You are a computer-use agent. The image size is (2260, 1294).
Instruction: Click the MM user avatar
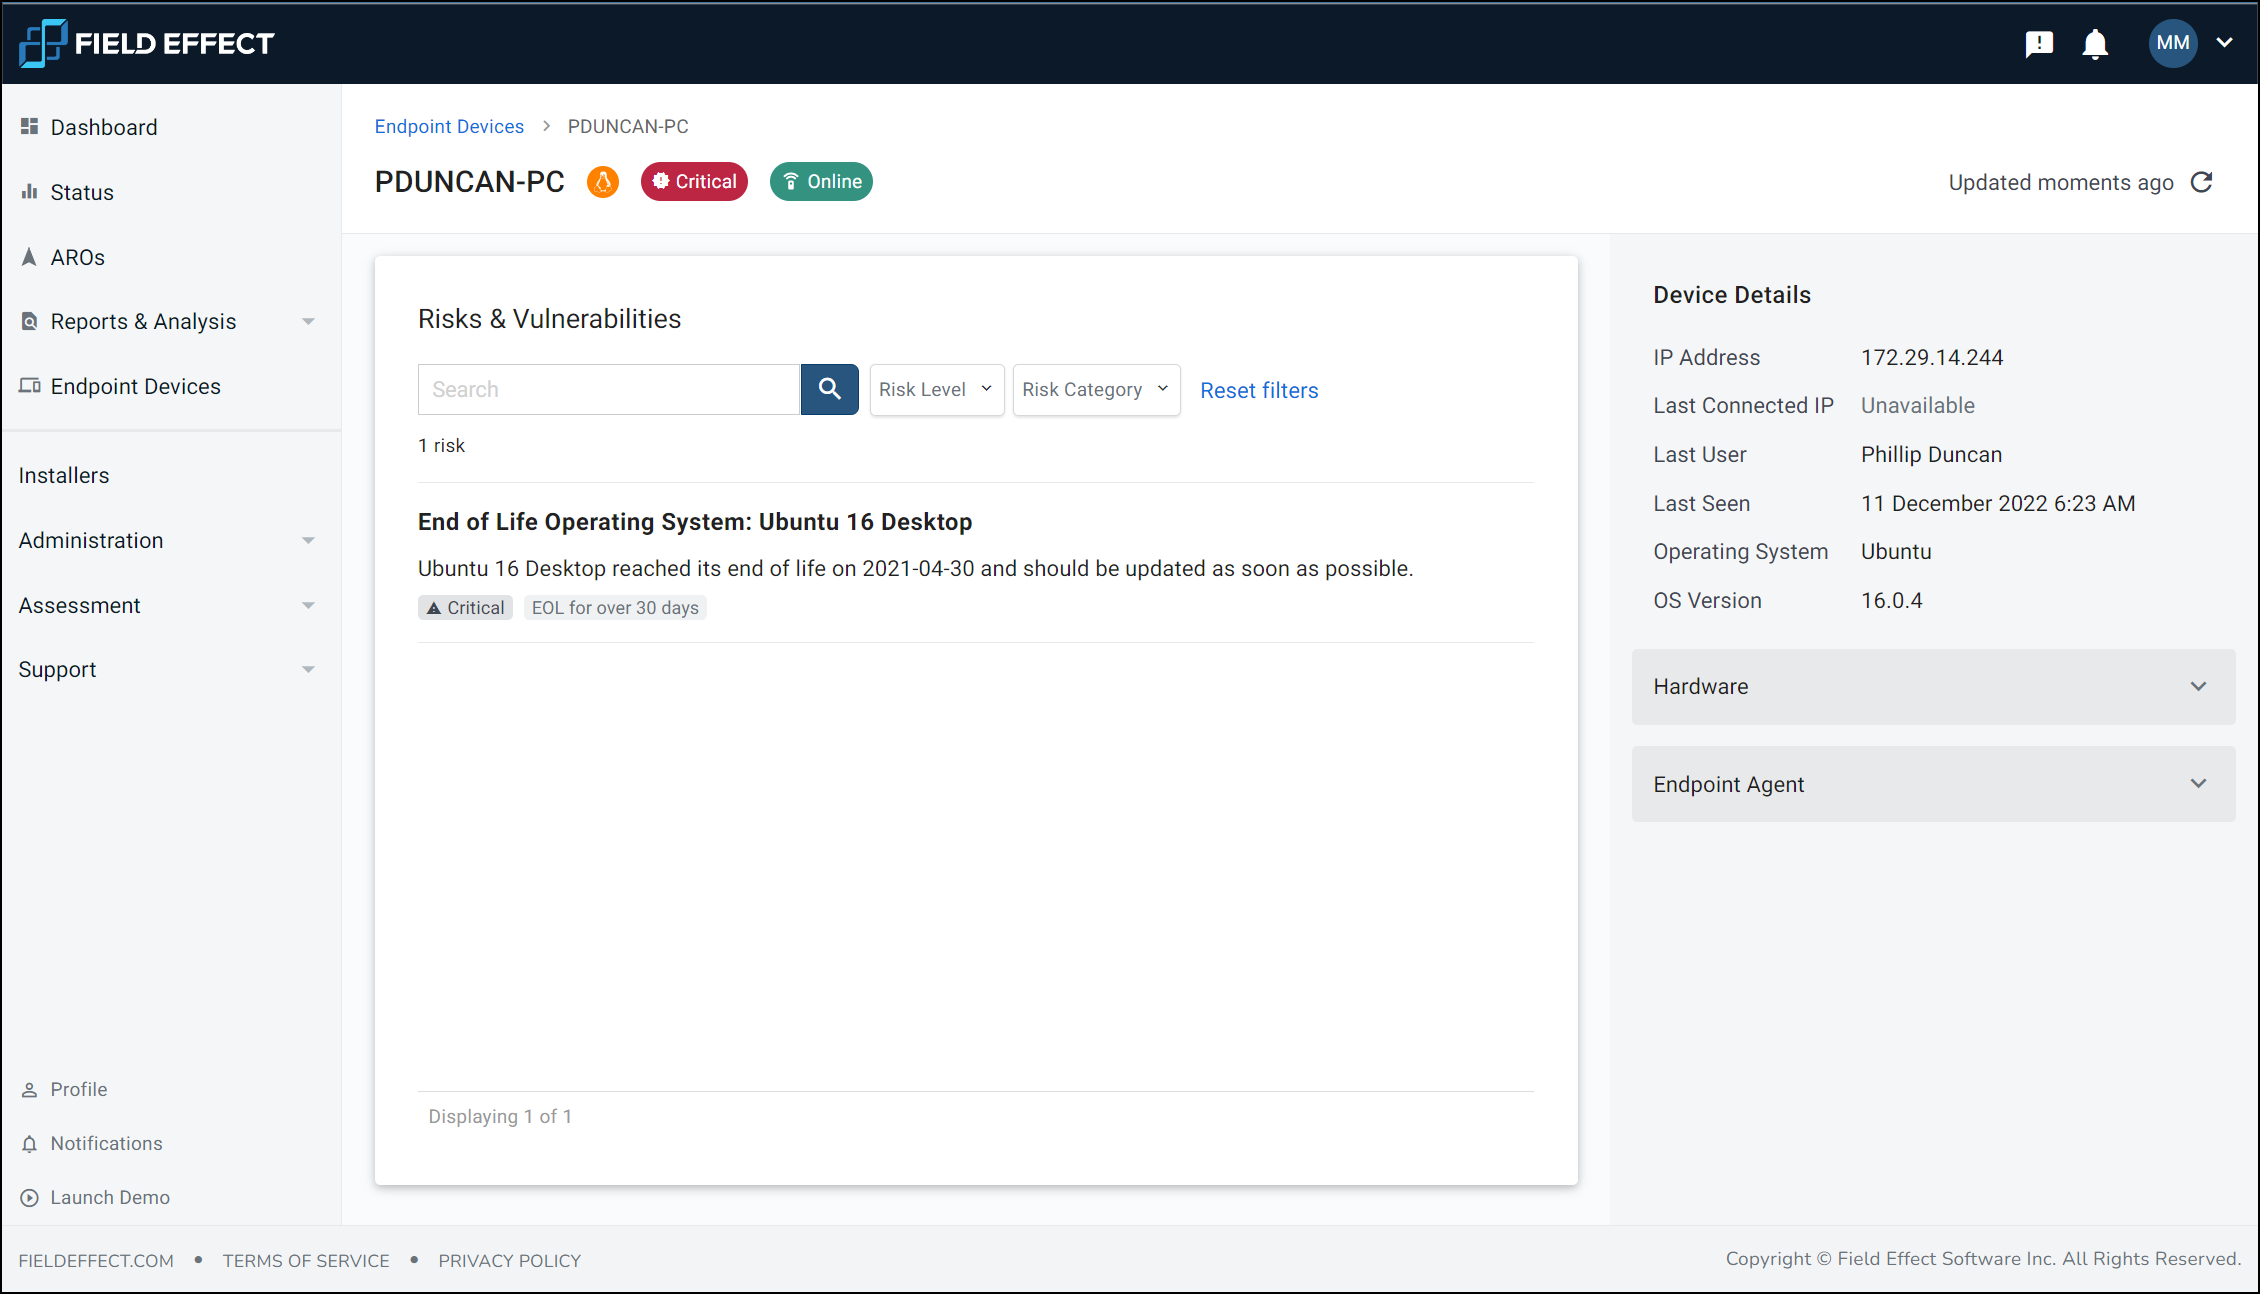pos(2172,43)
